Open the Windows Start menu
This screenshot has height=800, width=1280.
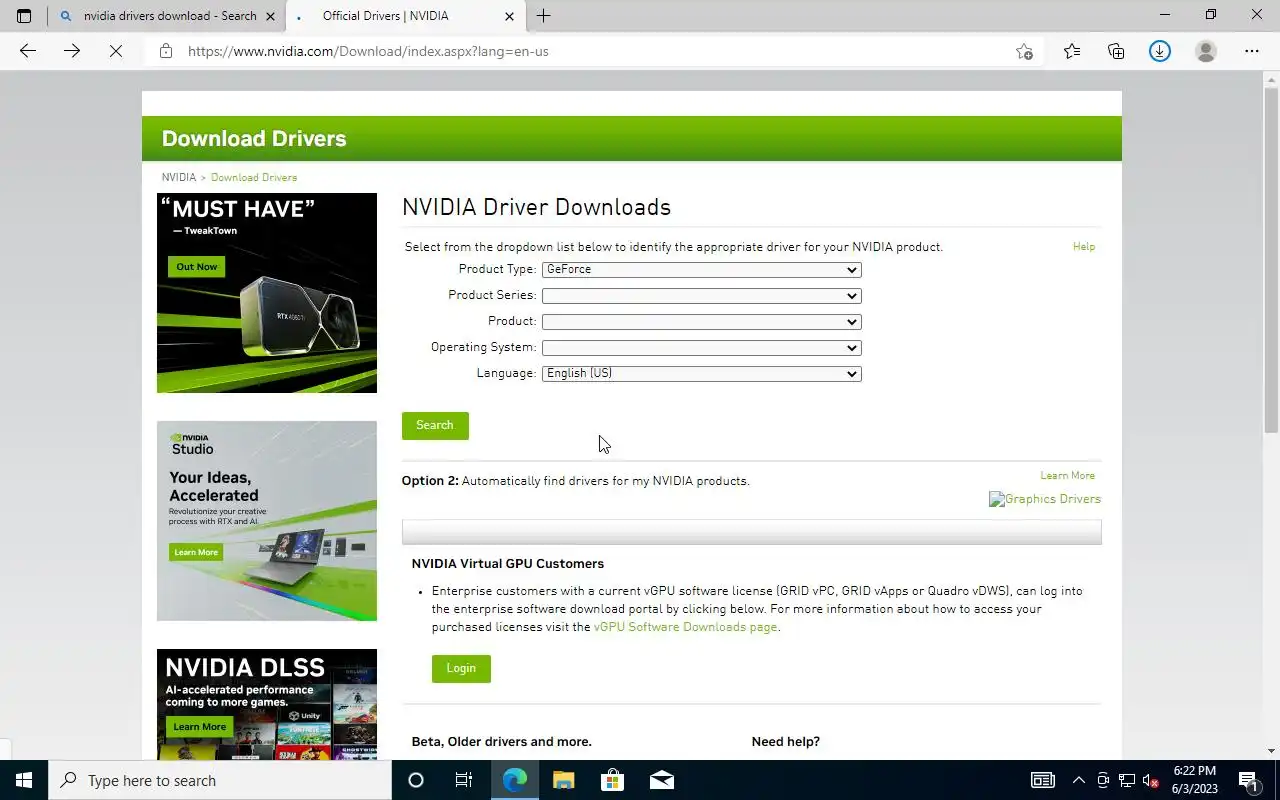coord(24,780)
